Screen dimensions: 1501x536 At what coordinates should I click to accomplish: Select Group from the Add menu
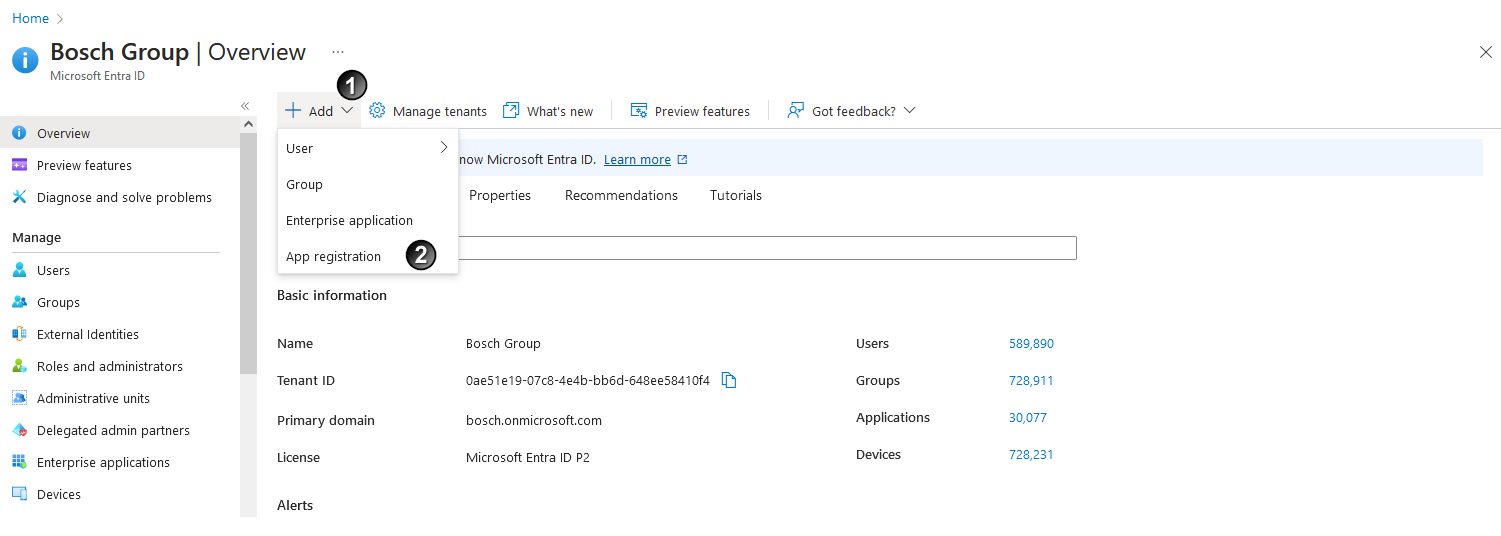368,184
